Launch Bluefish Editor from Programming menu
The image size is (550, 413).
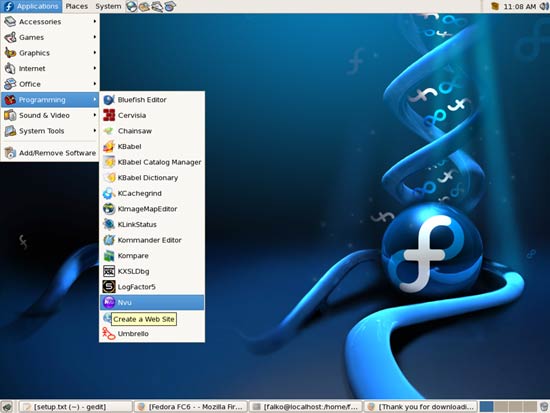pyautogui.click(x=152, y=100)
